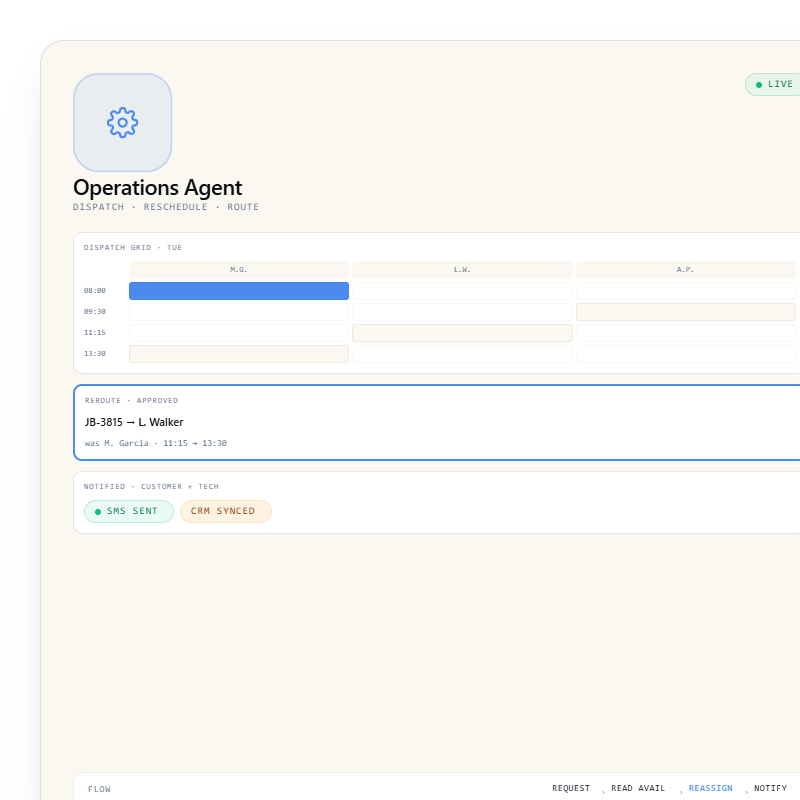
Task: Click the shaded 11:15 L.W. slot
Action: (462, 333)
